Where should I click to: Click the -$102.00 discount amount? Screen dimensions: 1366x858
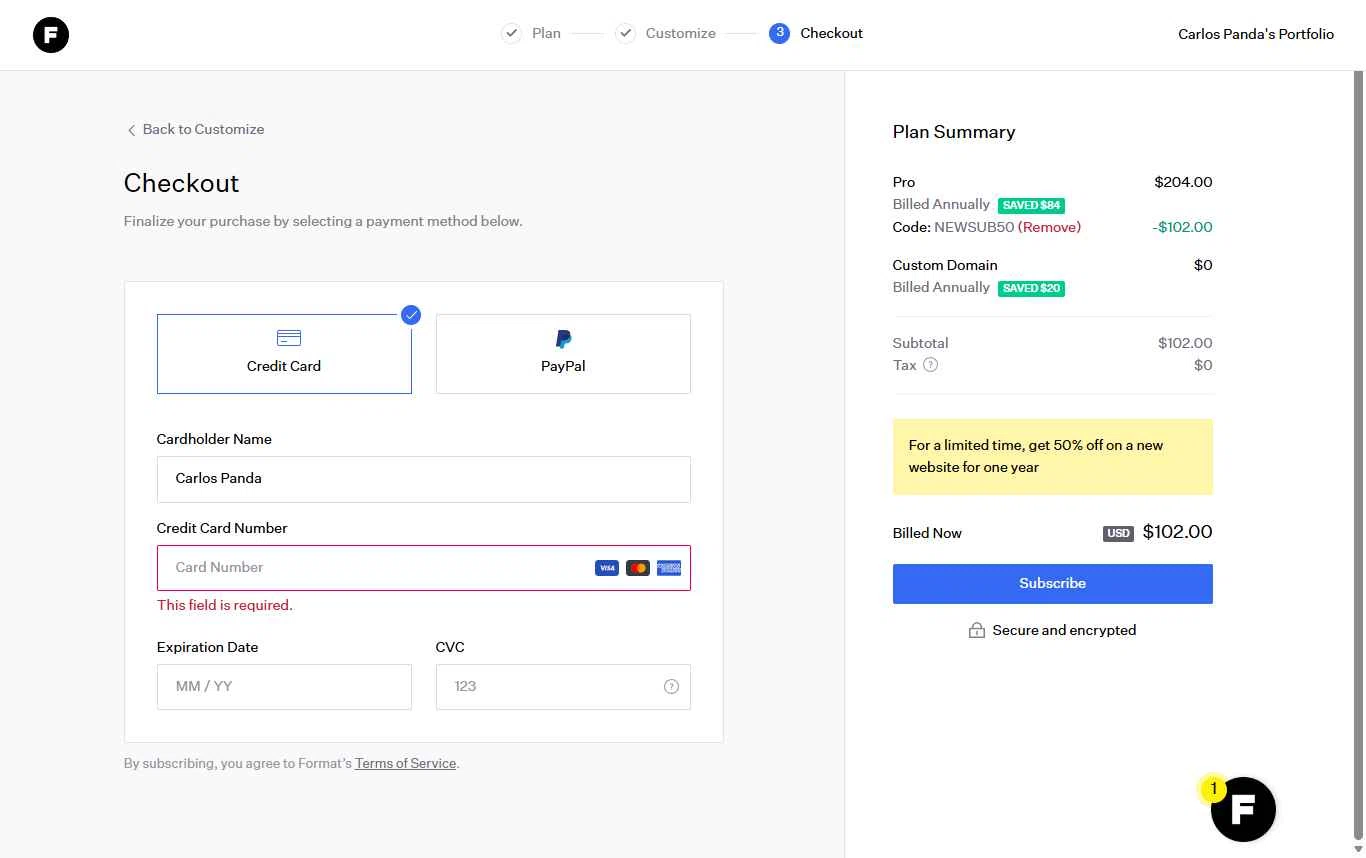(1182, 227)
